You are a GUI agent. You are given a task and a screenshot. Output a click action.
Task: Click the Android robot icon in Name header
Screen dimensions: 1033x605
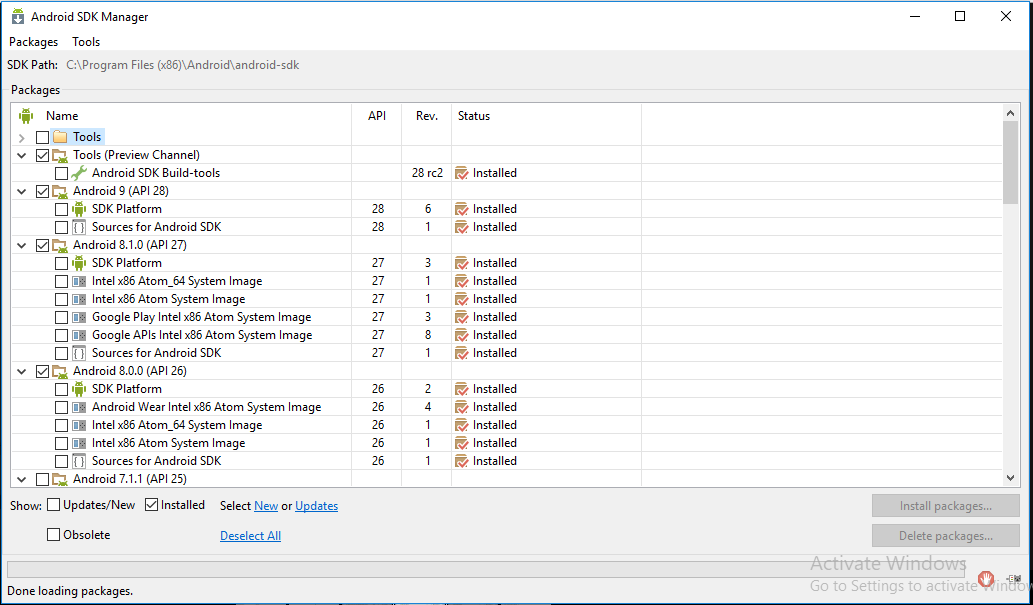tap(26, 116)
